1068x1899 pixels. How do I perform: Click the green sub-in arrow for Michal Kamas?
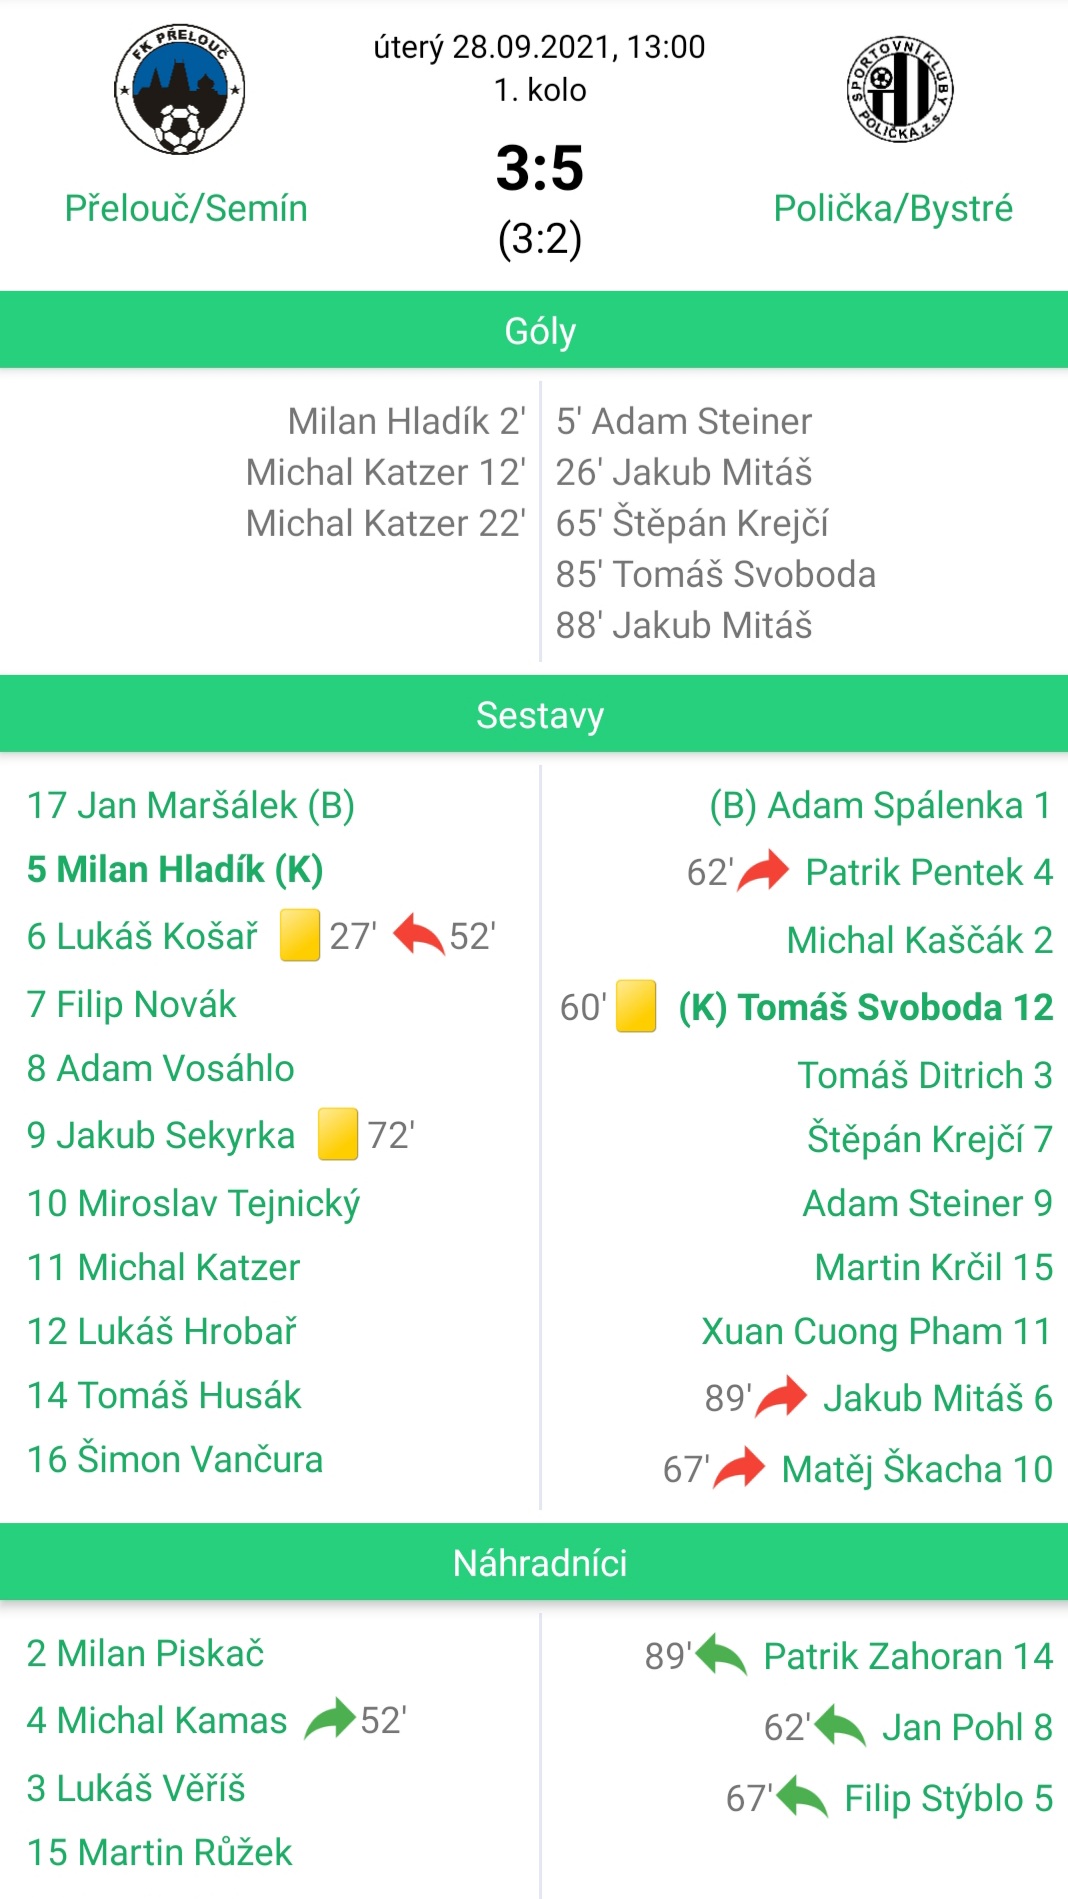(330, 1719)
